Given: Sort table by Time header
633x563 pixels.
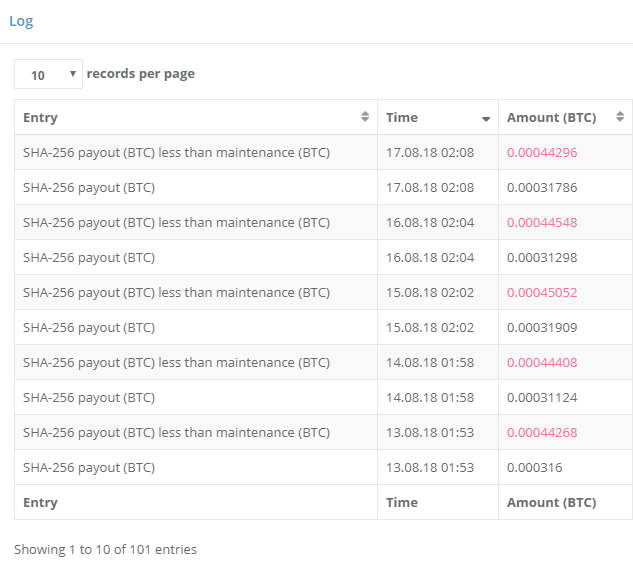Looking at the screenshot, I should click(402, 117).
